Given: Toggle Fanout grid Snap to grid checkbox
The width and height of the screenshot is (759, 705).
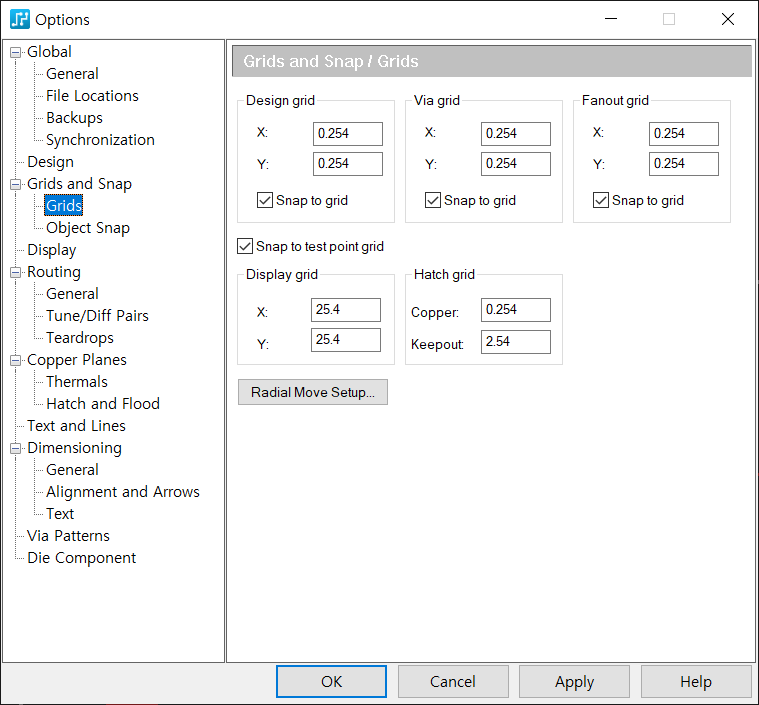Looking at the screenshot, I should click(x=601, y=200).
